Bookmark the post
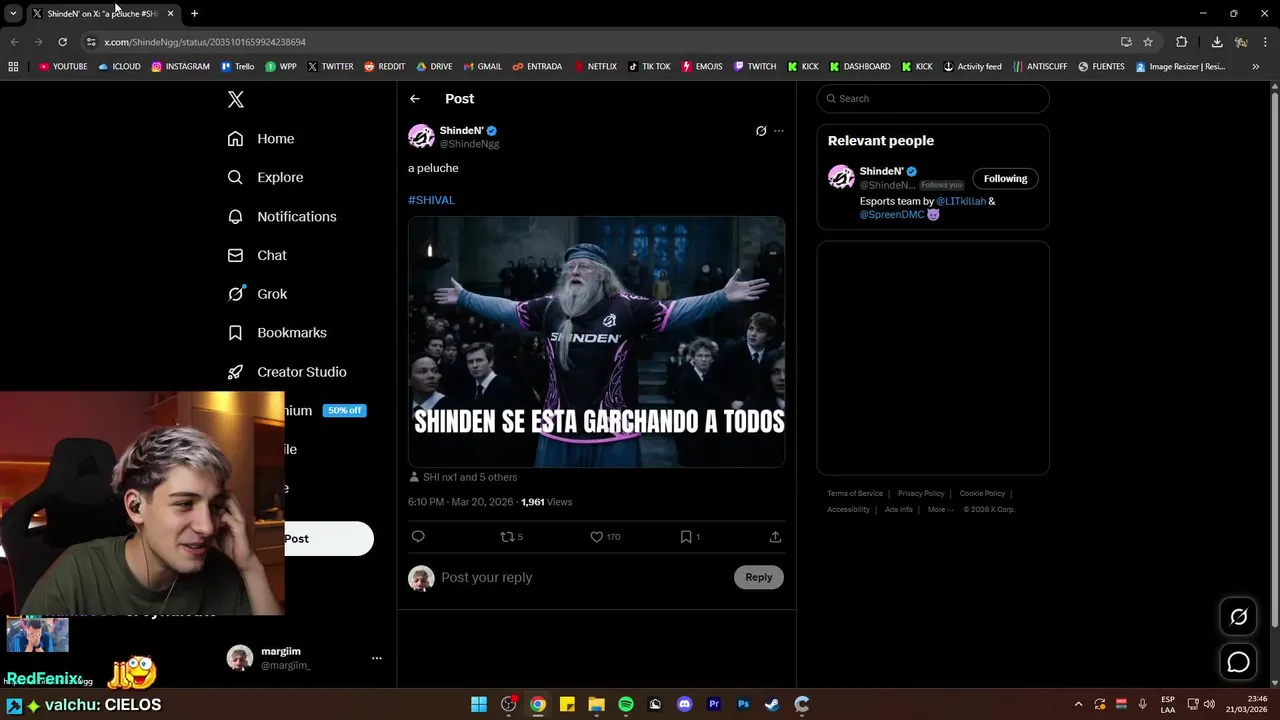This screenshot has height=720, width=1280. [x=689, y=537]
